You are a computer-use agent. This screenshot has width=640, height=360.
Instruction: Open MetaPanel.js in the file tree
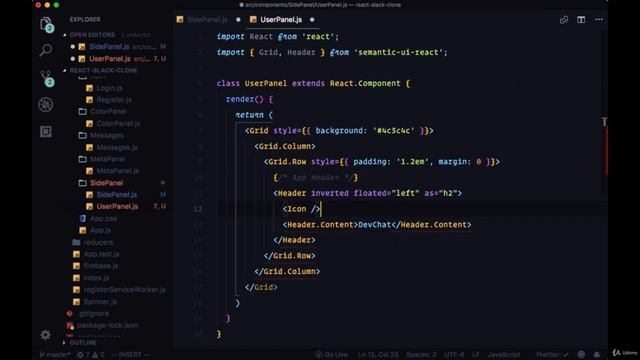(x=118, y=171)
